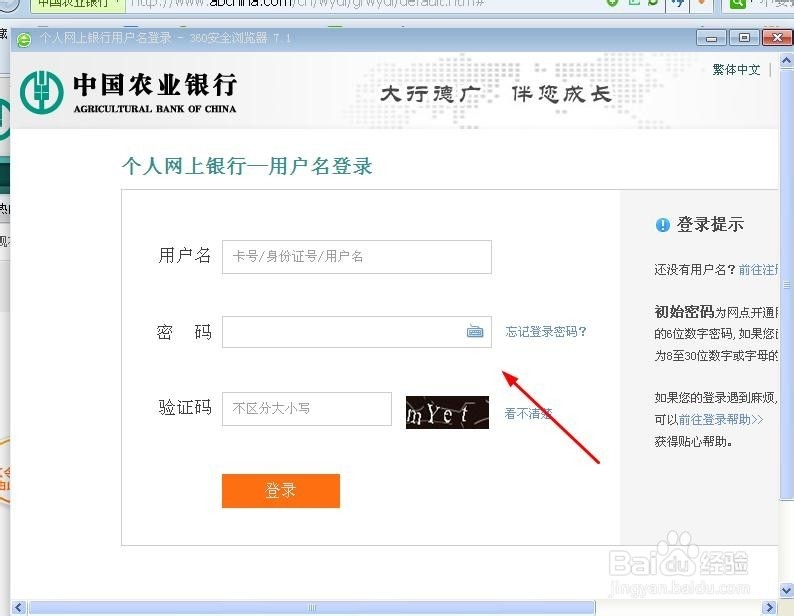
Task: Maximize the login popup window
Action: 744,38
